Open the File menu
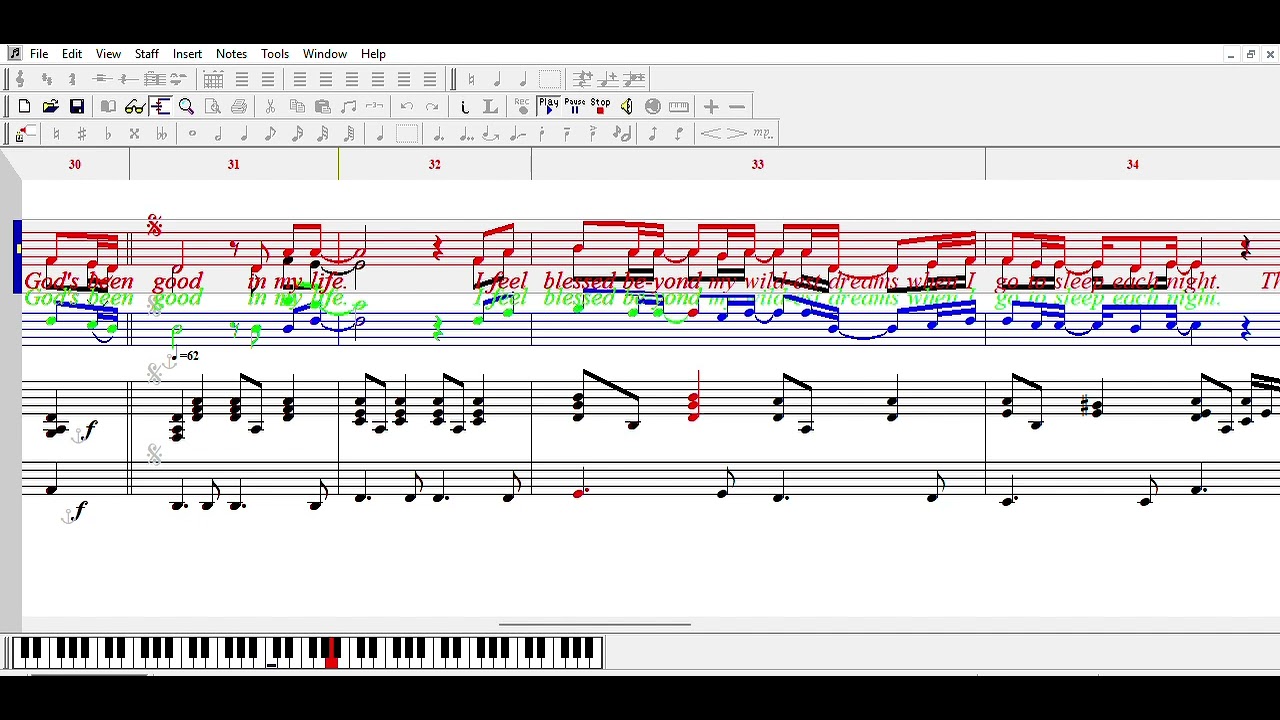 click(39, 54)
